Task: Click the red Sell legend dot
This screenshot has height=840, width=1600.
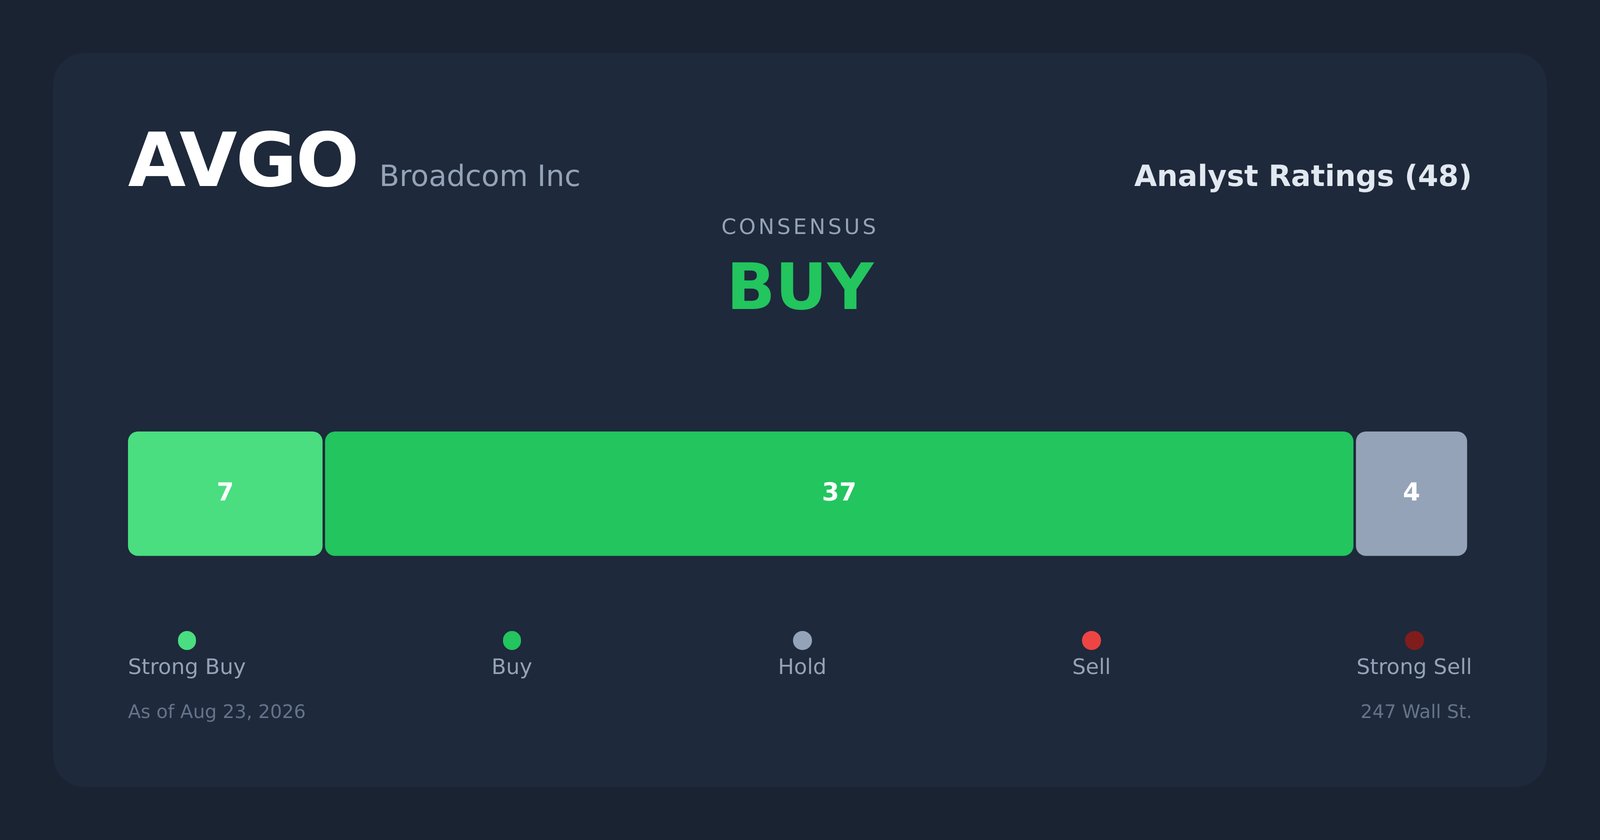Action: click(1091, 640)
